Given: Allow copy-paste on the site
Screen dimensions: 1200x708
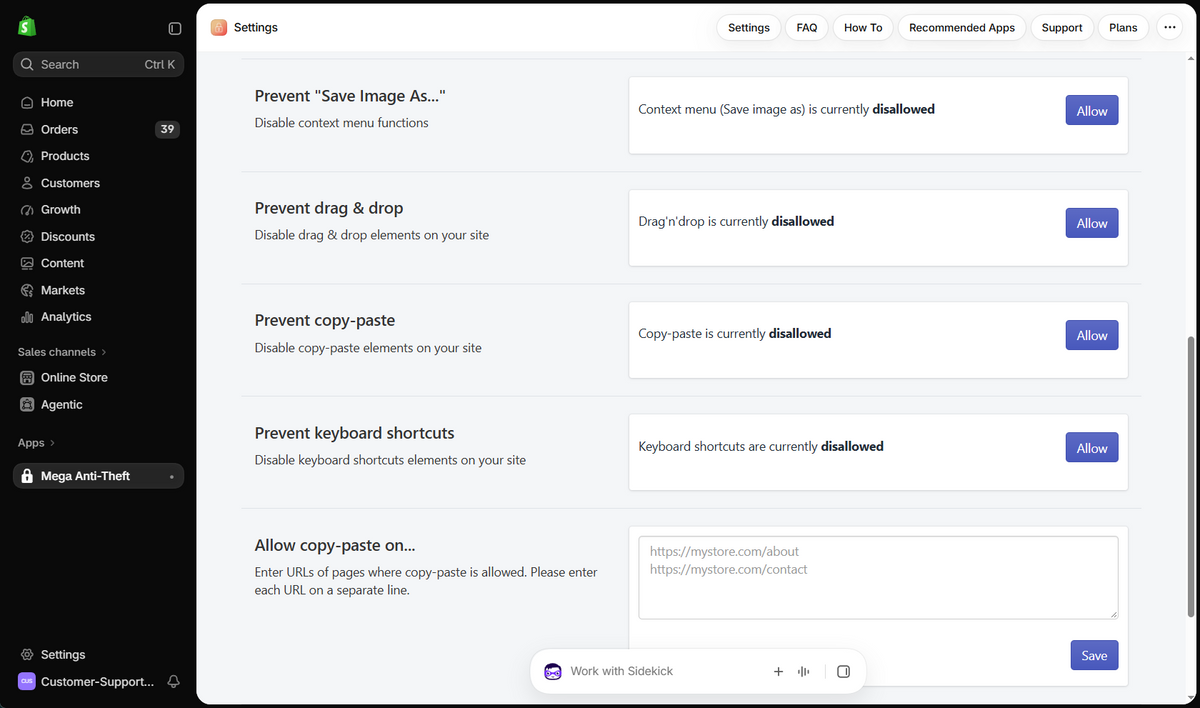Looking at the screenshot, I should [x=1092, y=335].
